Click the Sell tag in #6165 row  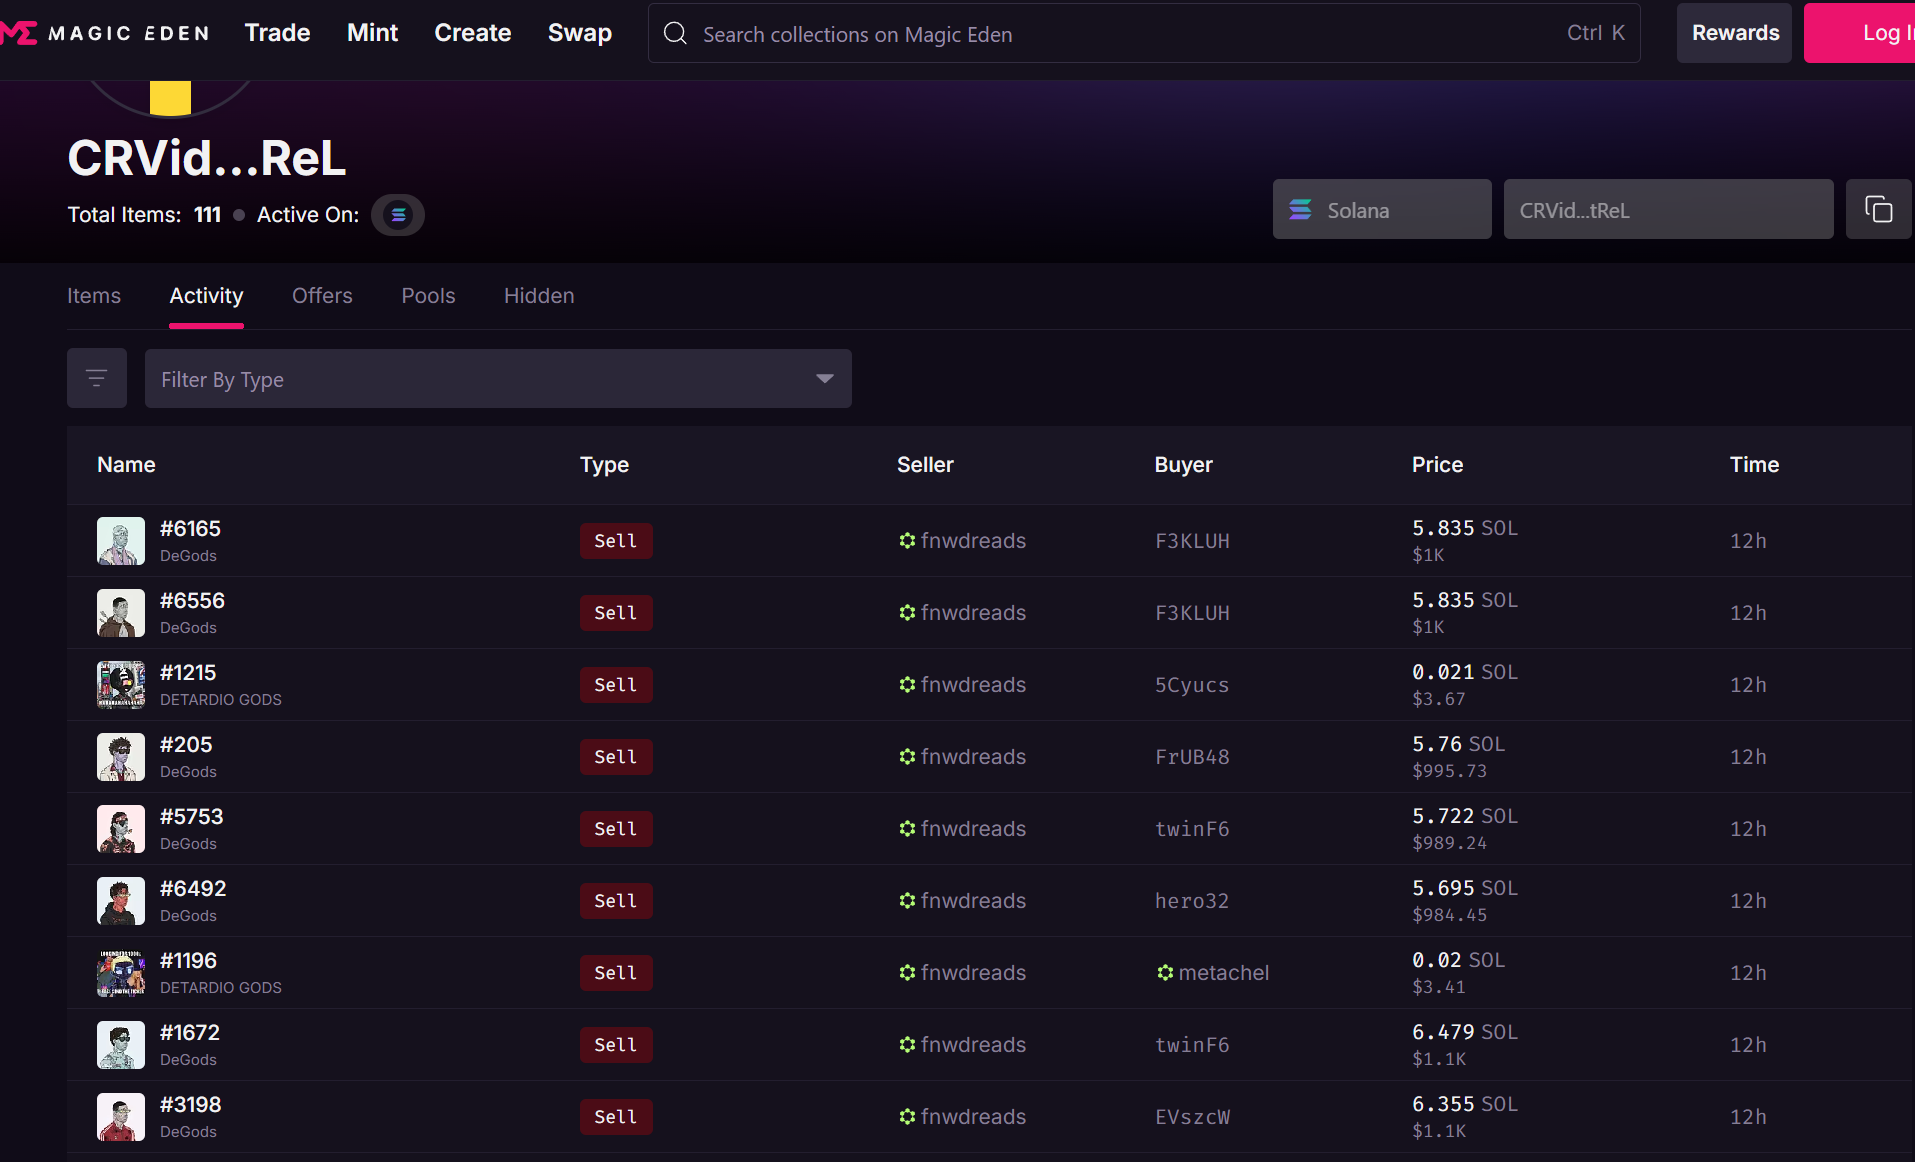pos(616,541)
